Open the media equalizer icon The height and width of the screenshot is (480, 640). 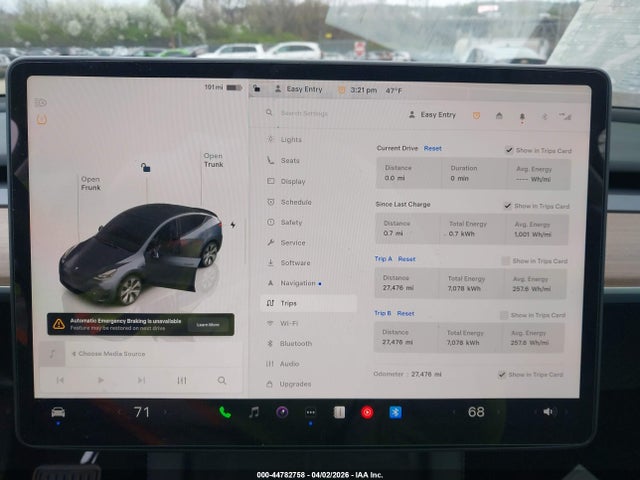(182, 380)
